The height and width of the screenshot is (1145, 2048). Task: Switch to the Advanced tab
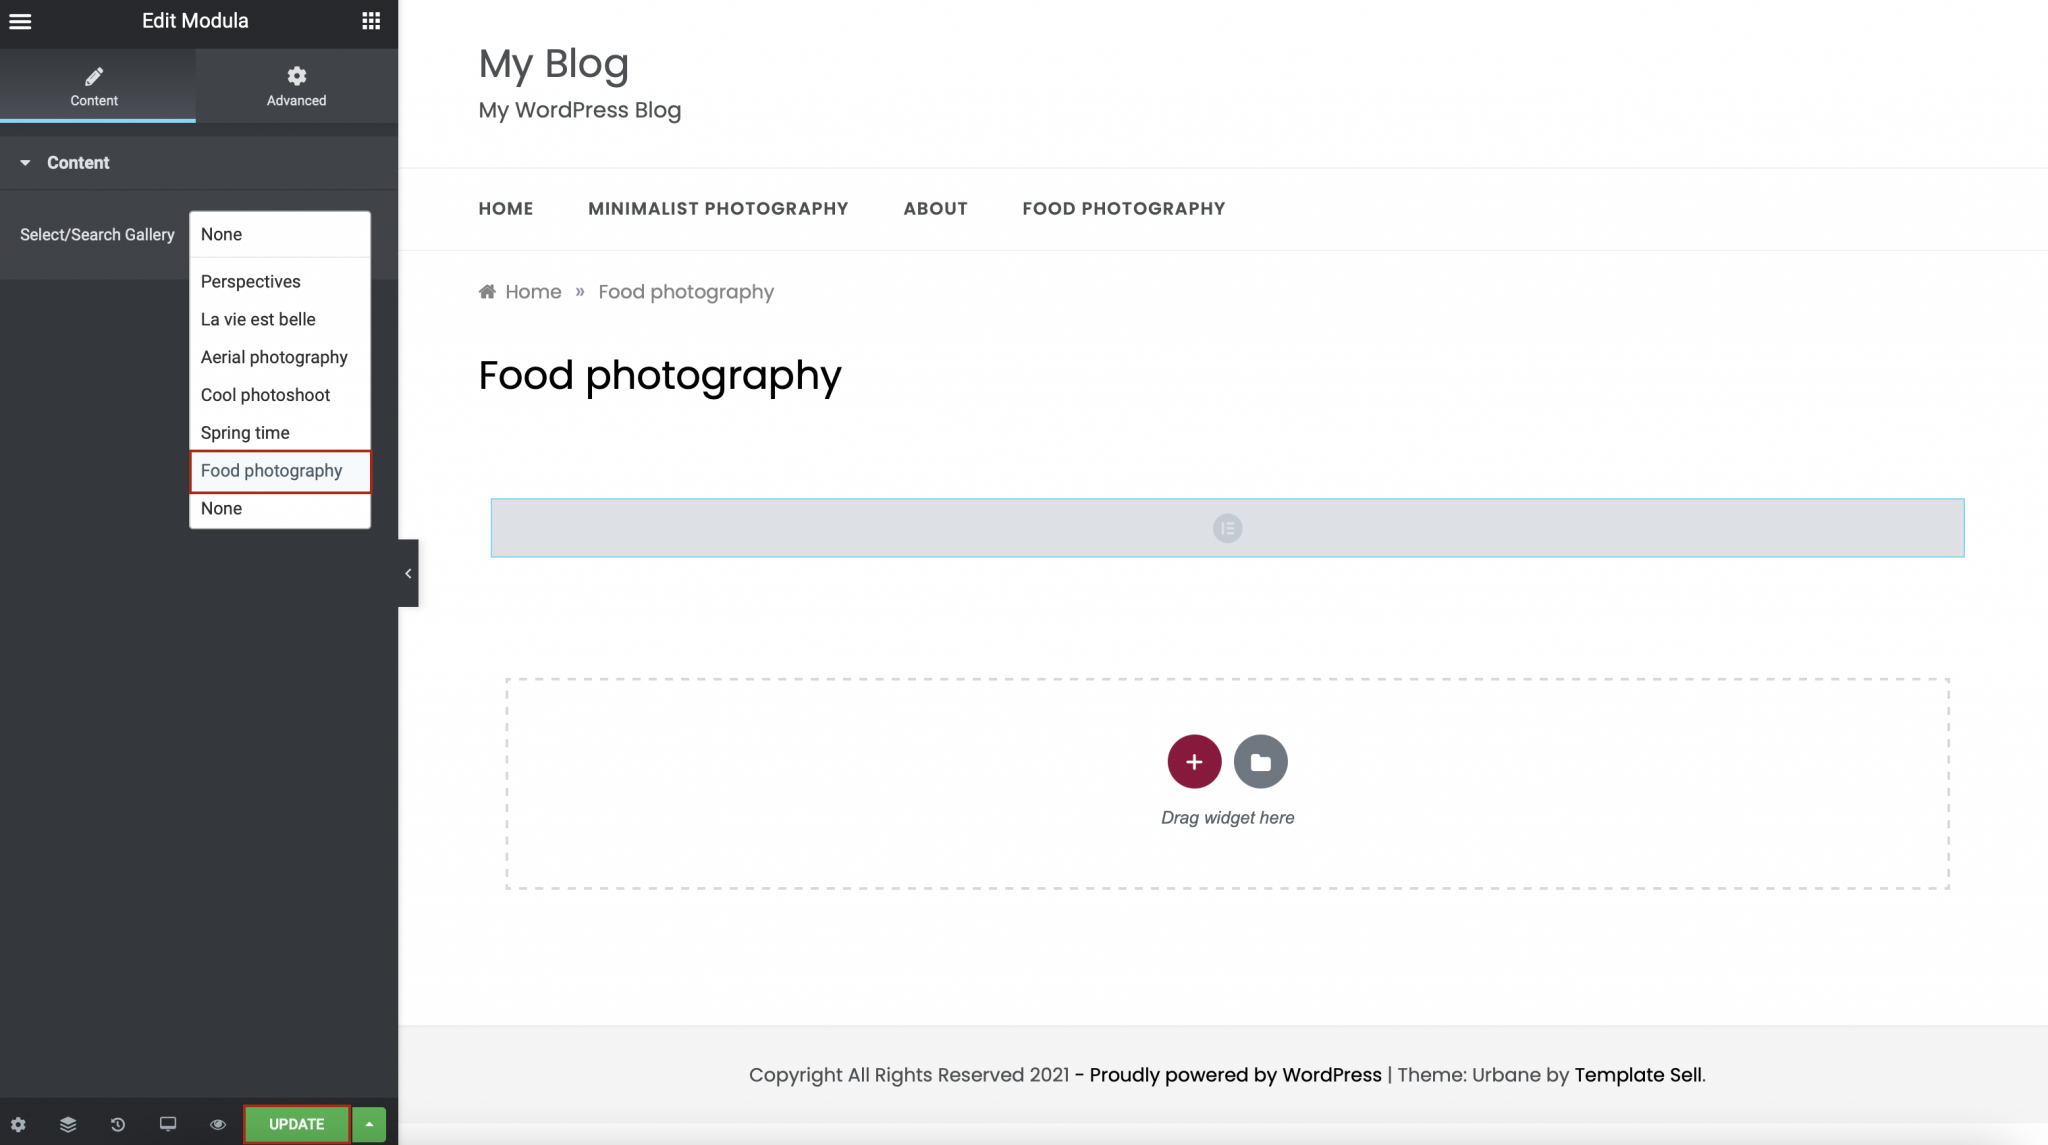click(296, 86)
